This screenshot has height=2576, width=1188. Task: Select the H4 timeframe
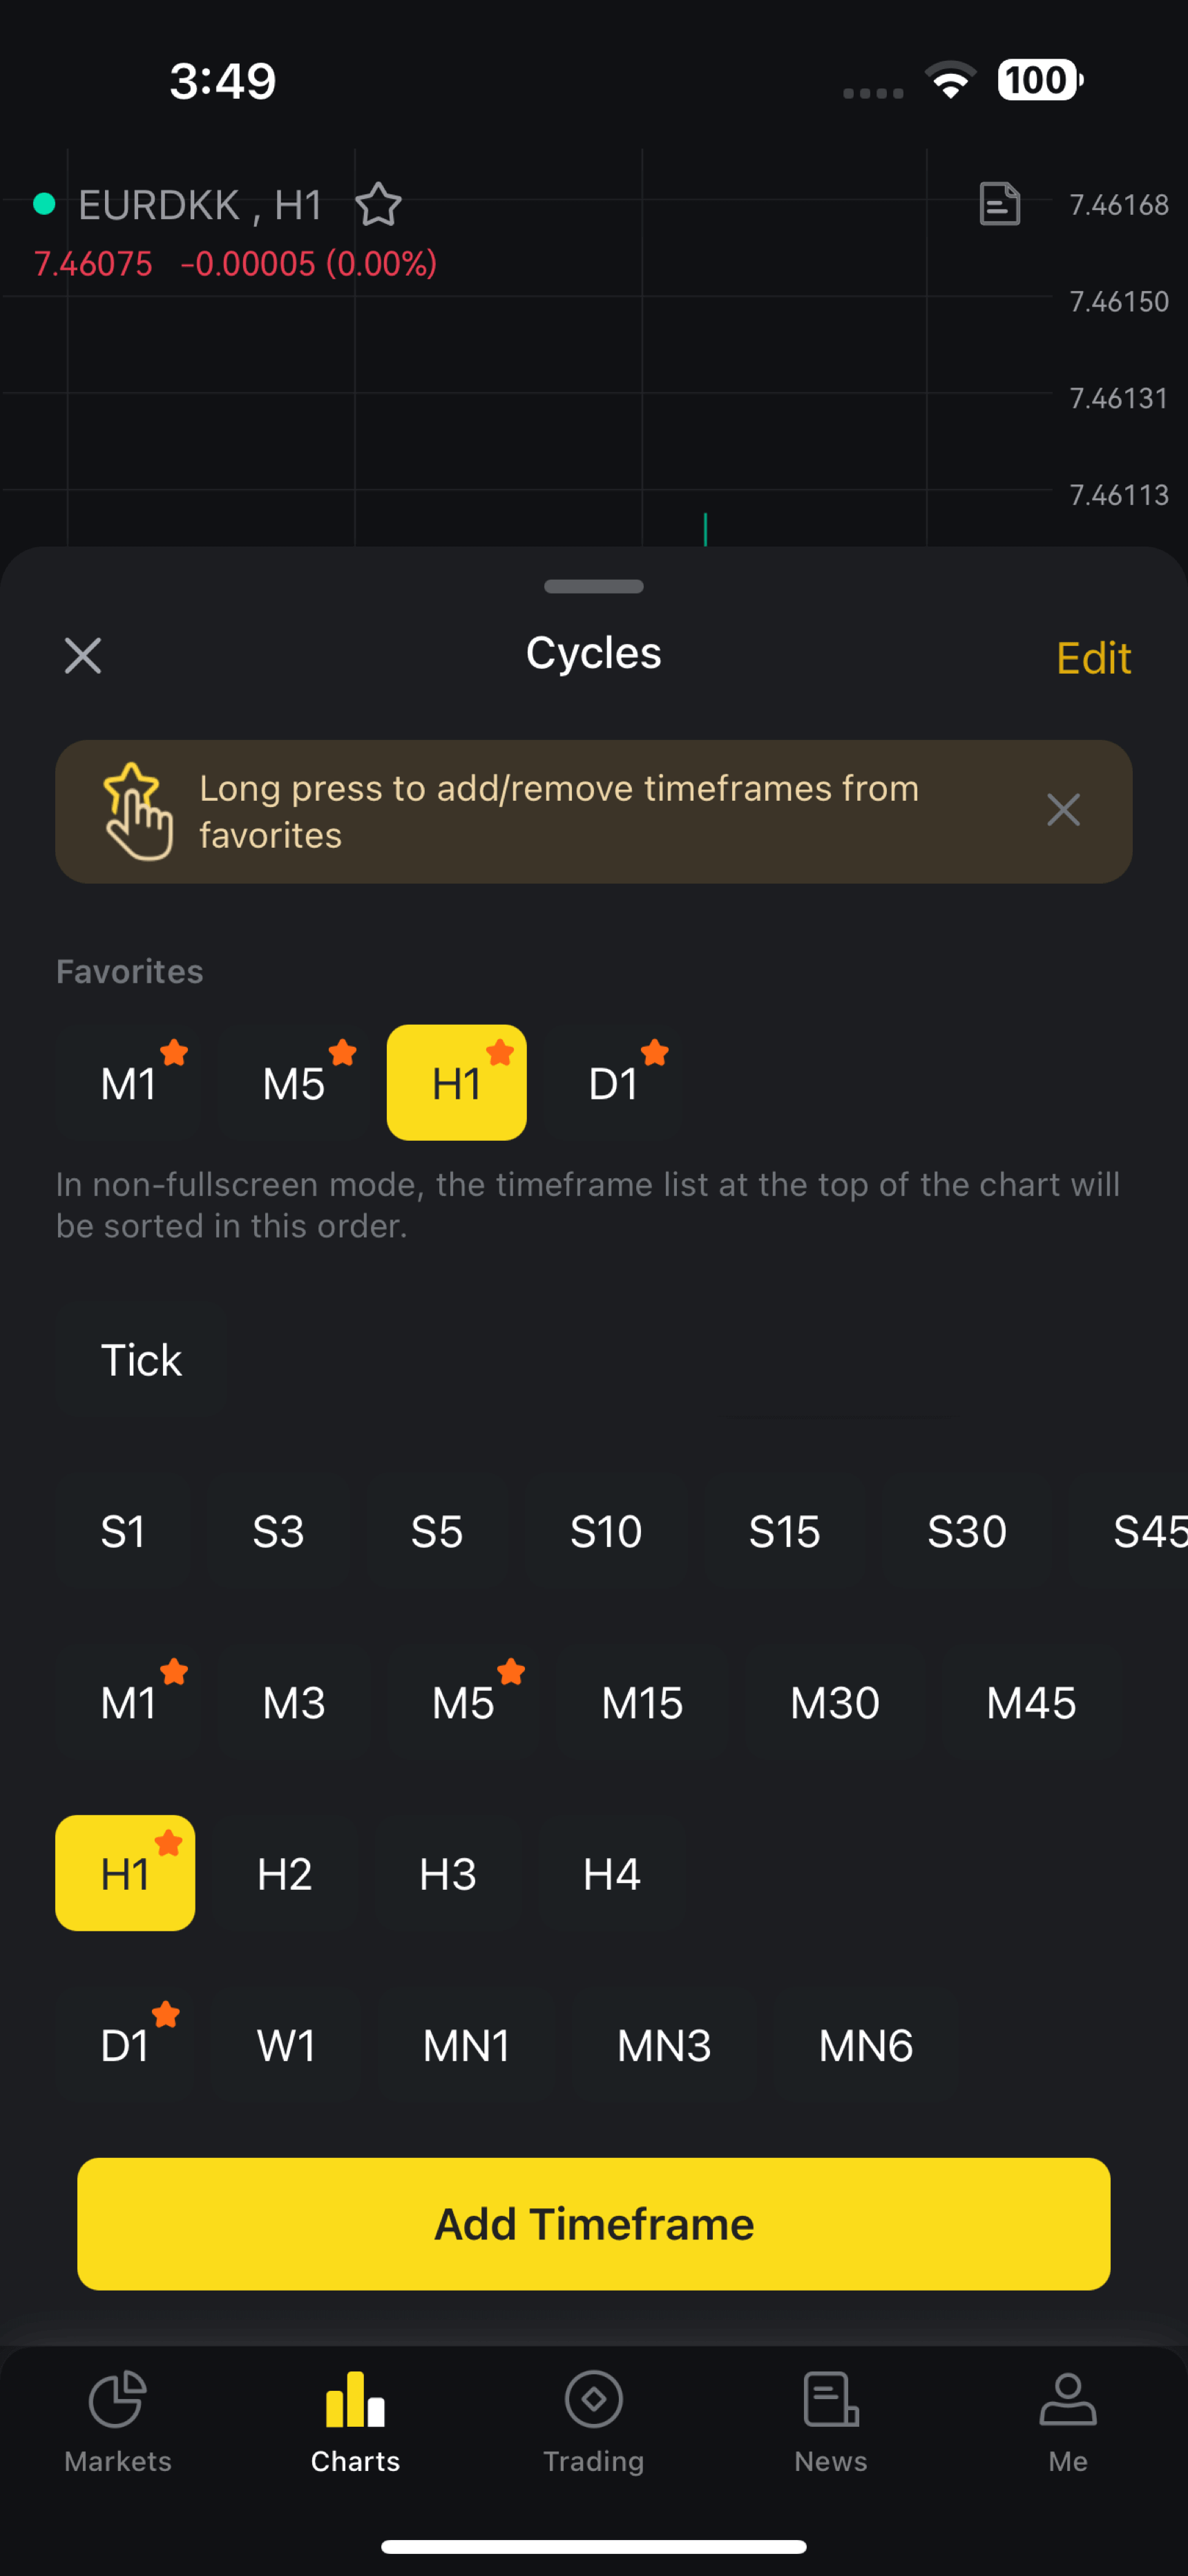pyautogui.click(x=611, y=1874)
